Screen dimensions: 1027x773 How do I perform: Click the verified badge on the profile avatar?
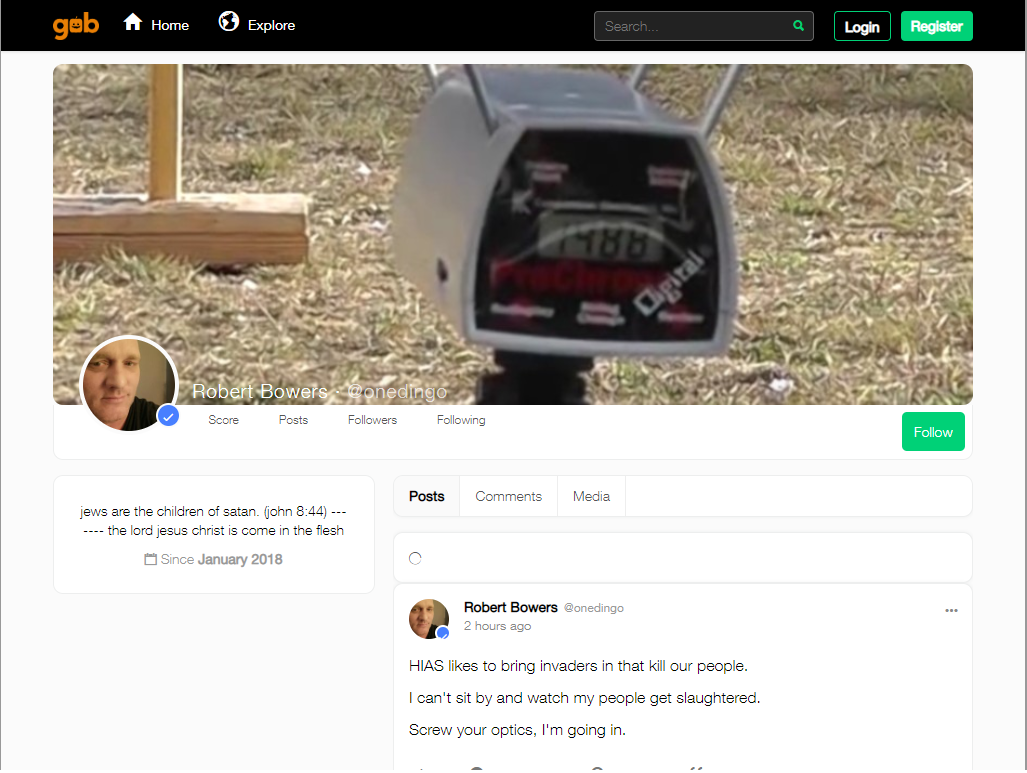coord(168,416)
